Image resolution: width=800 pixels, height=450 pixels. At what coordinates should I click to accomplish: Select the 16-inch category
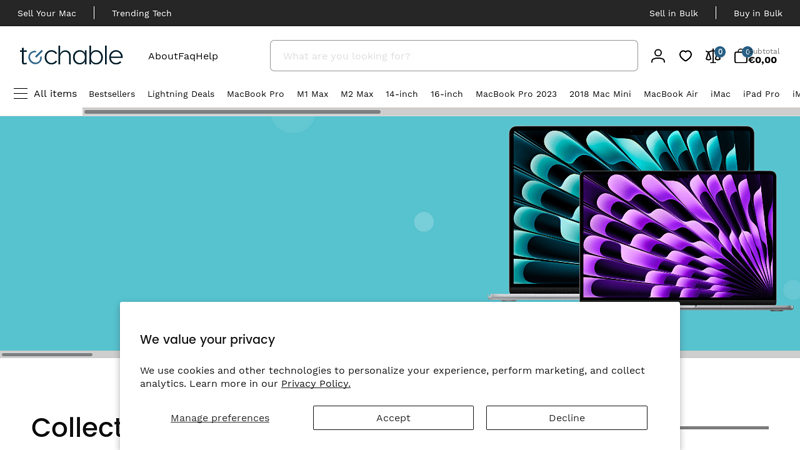tap(446, 94)
